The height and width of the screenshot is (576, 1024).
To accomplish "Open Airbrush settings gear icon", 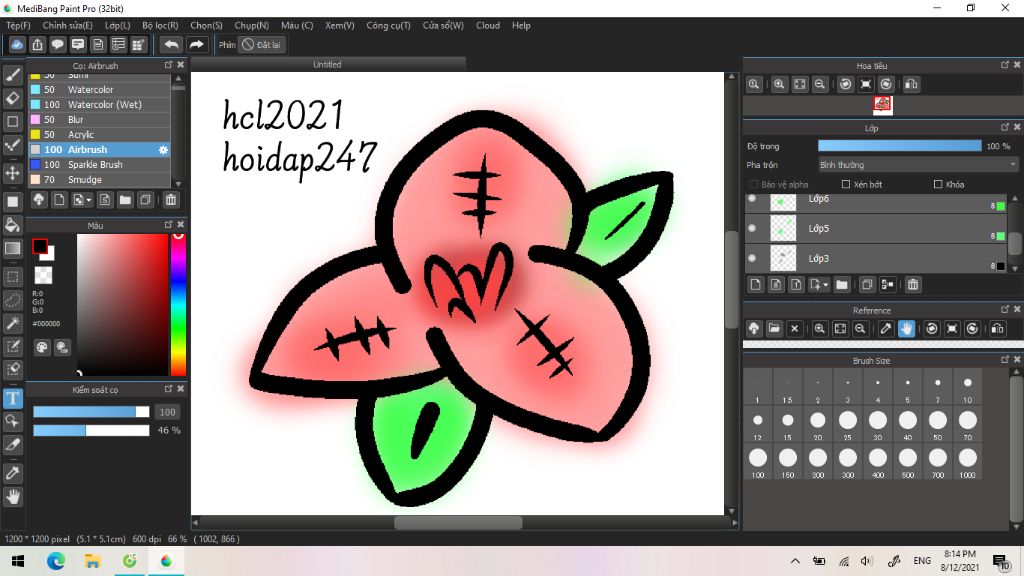I will point(163,150).
